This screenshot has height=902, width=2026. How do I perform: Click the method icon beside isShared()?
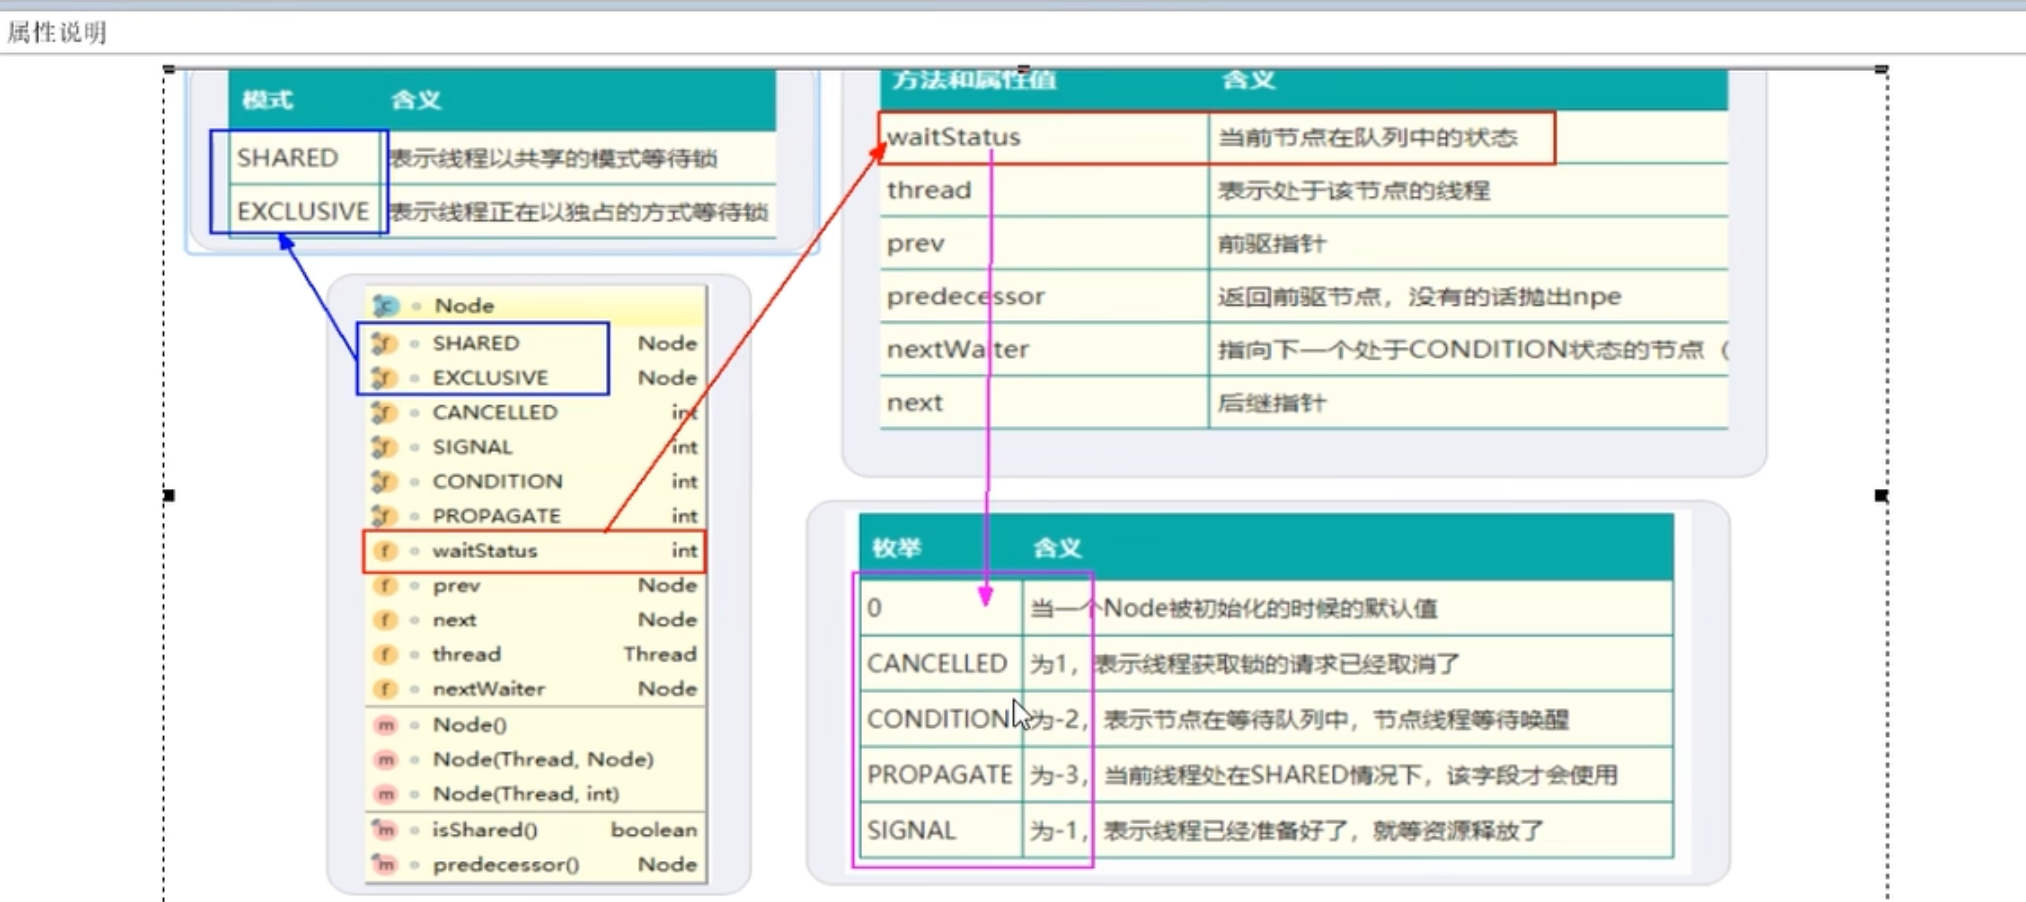tap(384, 829)
